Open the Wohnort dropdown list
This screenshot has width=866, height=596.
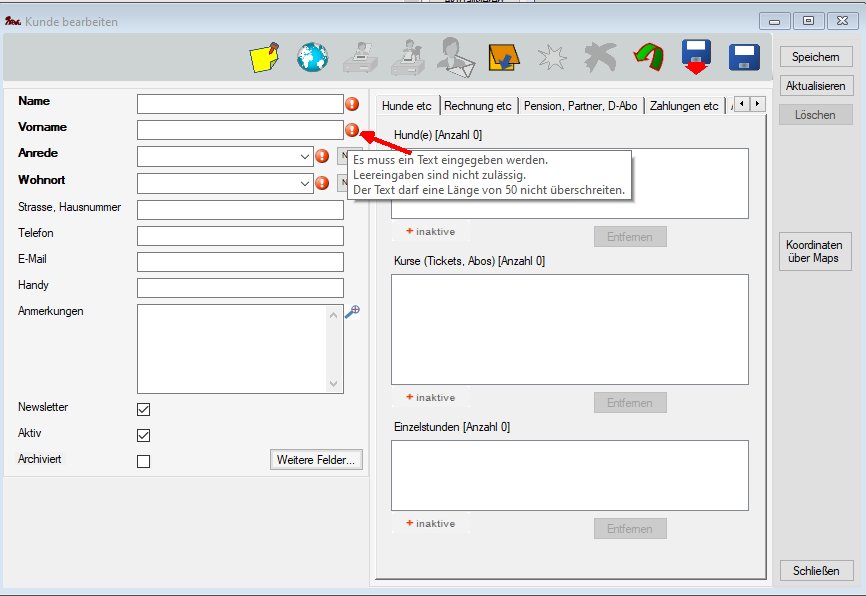click(x=305, y=184)
